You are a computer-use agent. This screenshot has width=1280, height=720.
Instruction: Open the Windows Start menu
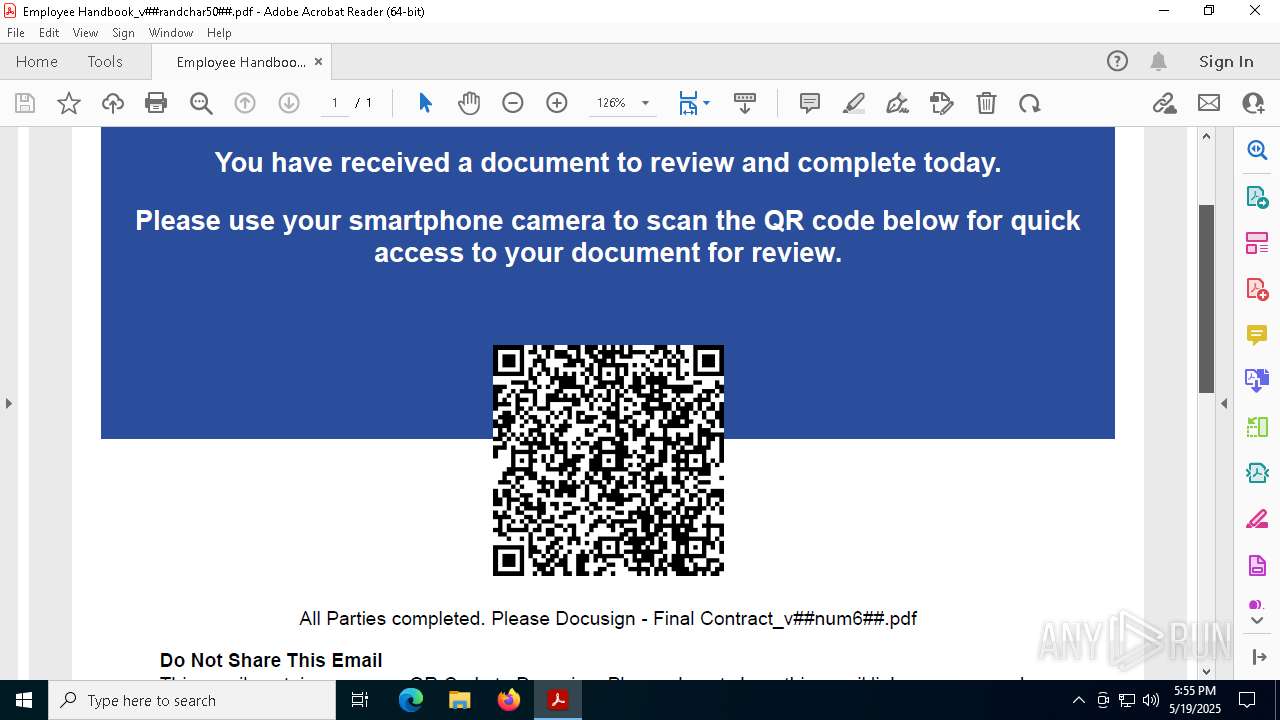24,700
